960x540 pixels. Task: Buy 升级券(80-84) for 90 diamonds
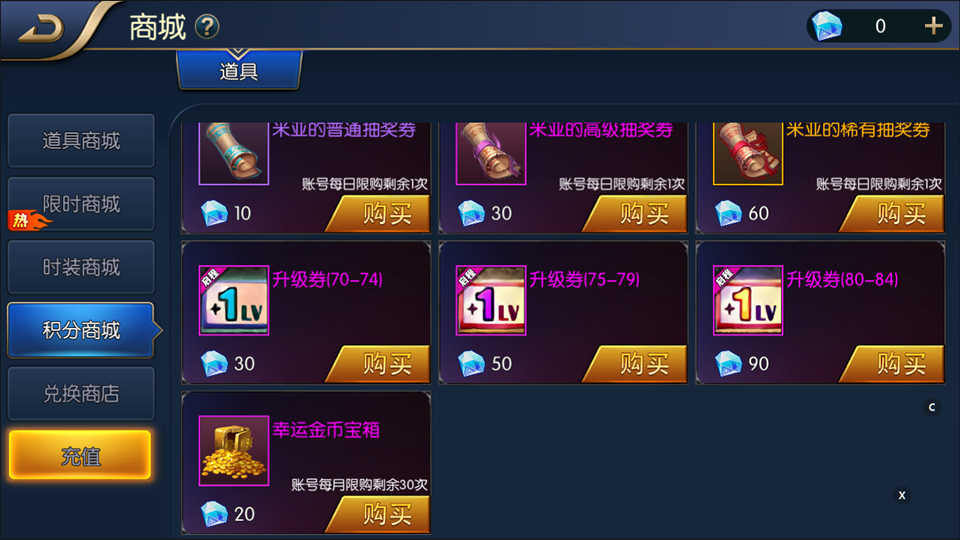coord(894,364)
